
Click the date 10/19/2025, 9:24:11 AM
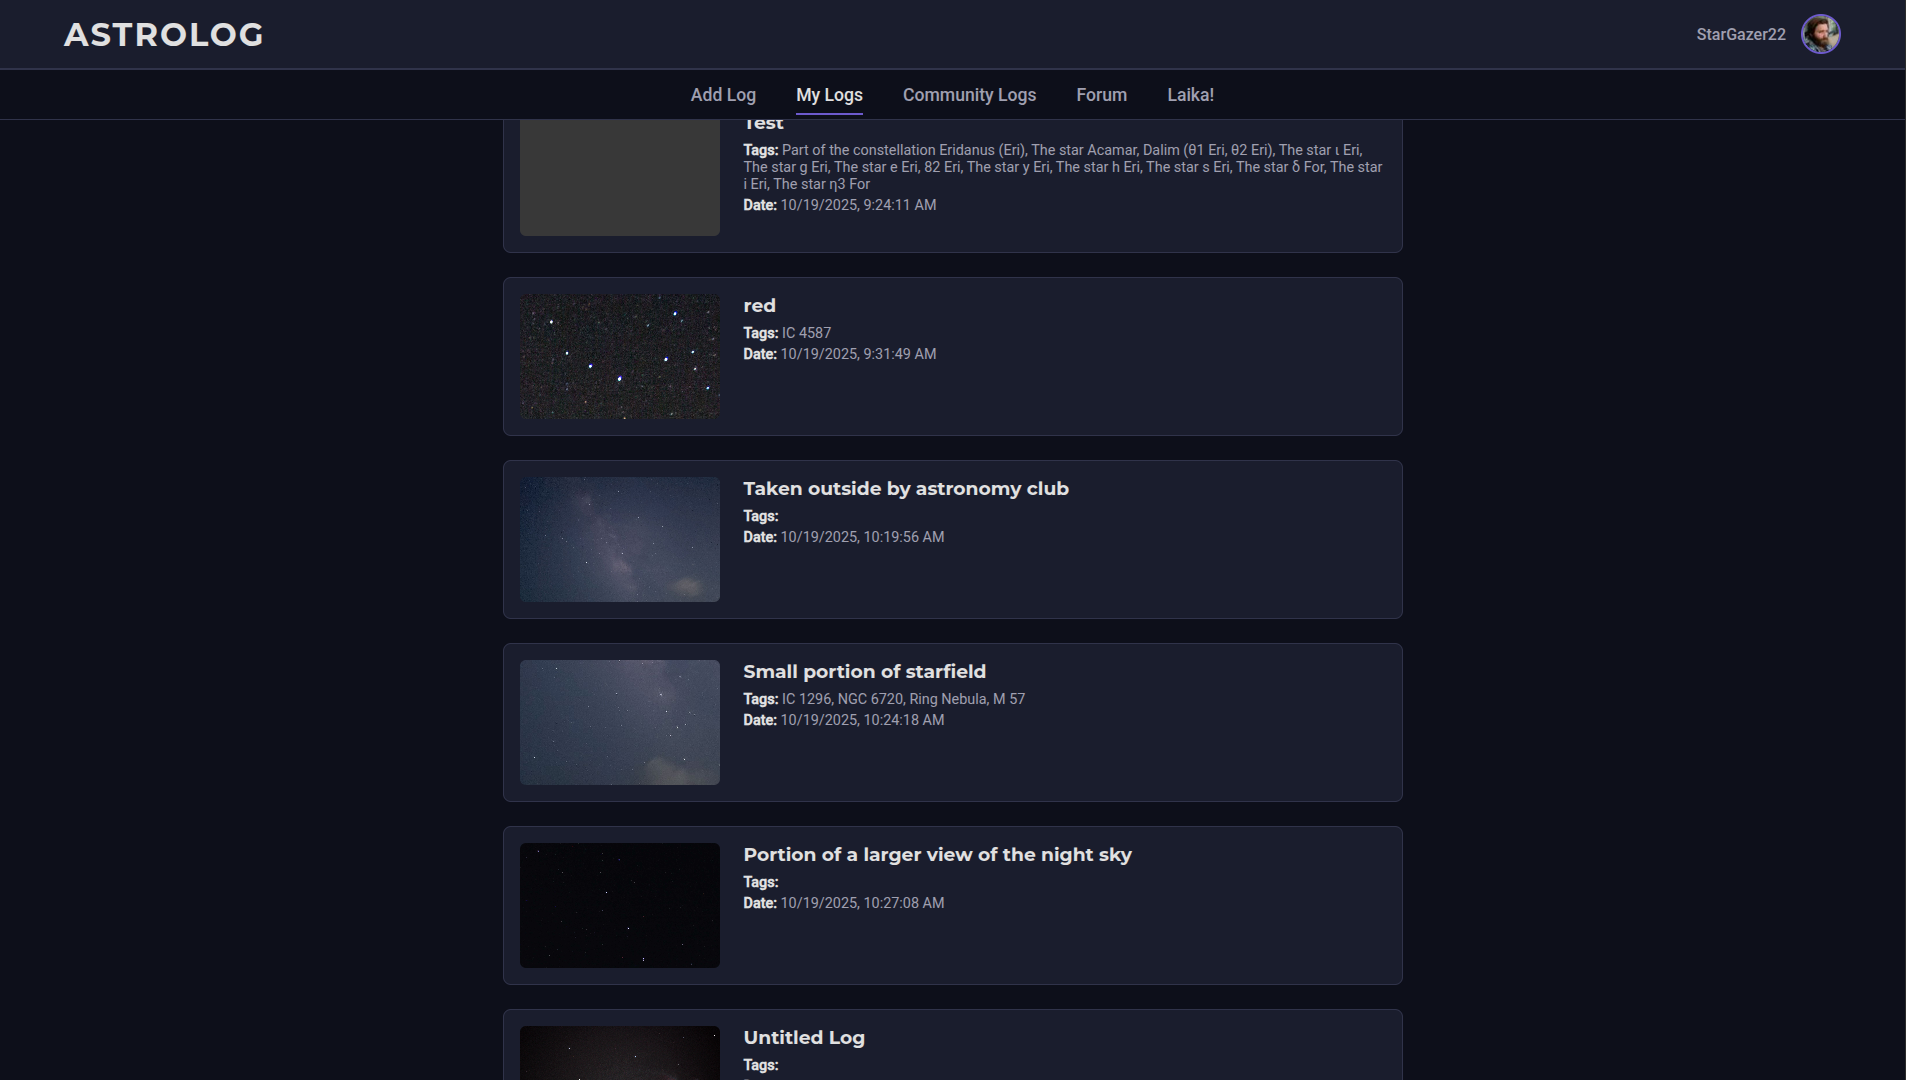(858, 205)
